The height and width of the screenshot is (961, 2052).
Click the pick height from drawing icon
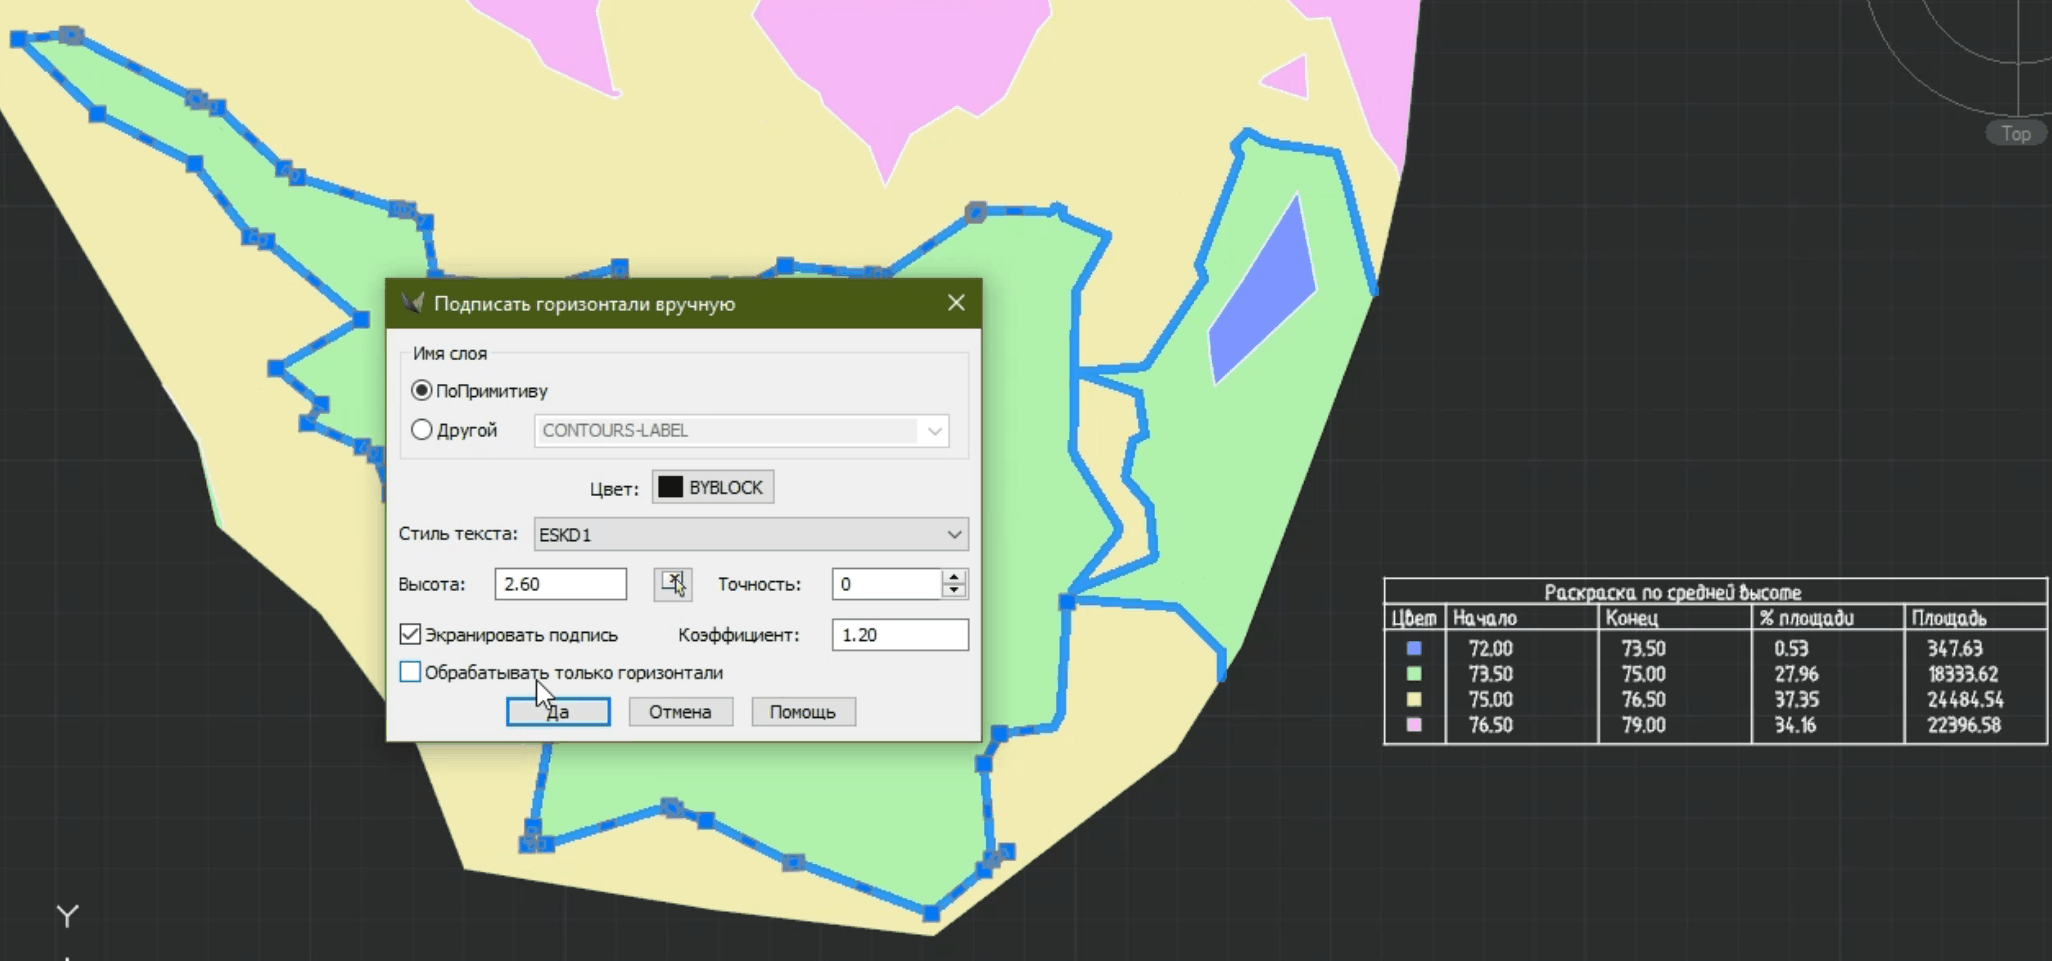[x=672, y=584]
